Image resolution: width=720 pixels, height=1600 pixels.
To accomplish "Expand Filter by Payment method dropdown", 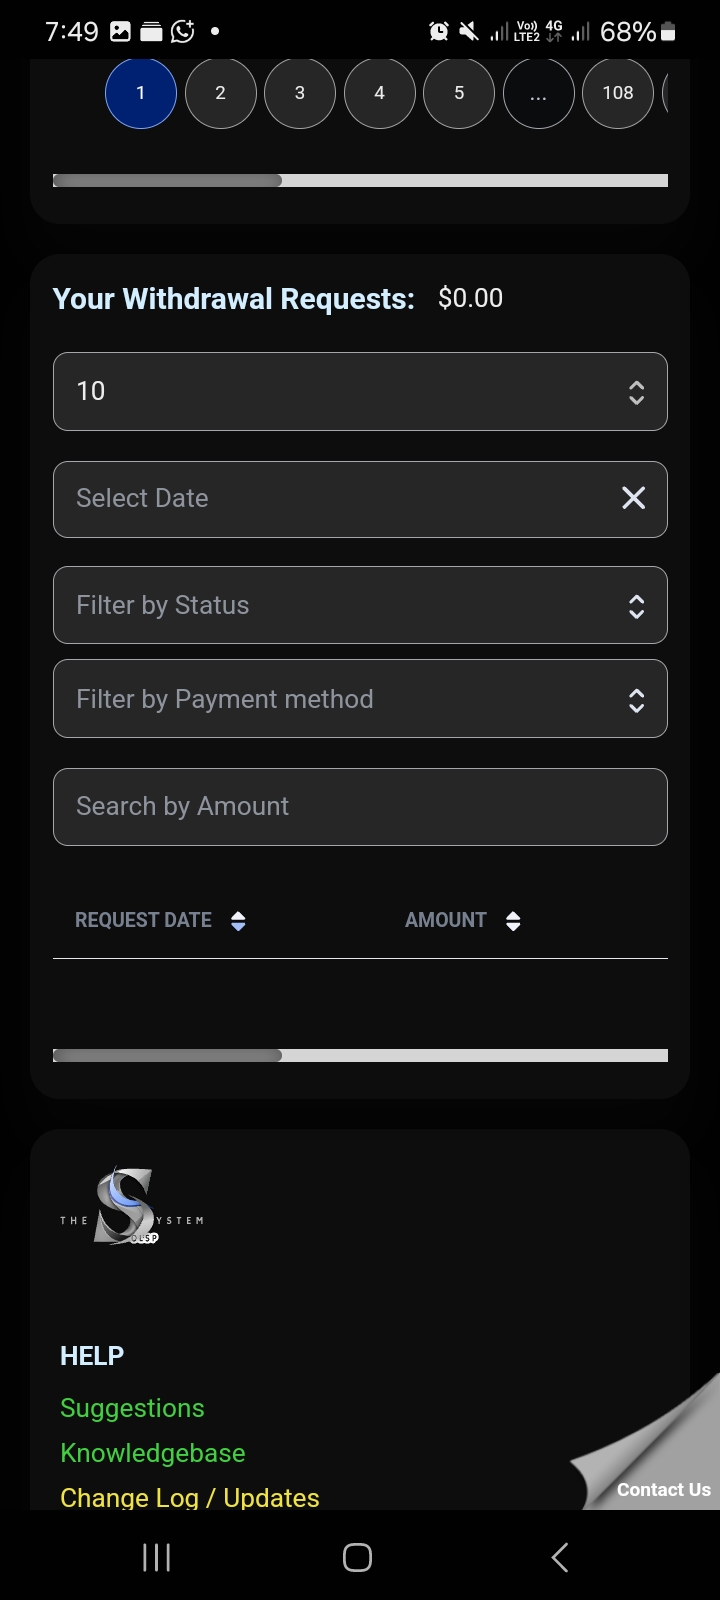I will tap(360, 699).
